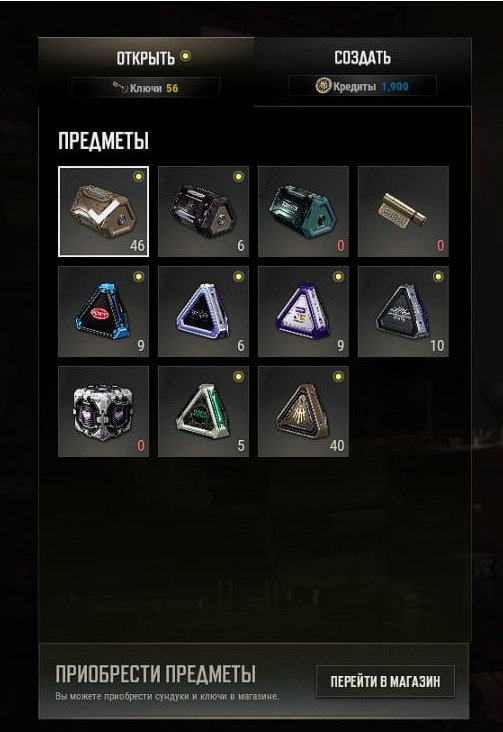
Task: Choose the purple triangular crate with count 9
Action: [x=303, y=311]
